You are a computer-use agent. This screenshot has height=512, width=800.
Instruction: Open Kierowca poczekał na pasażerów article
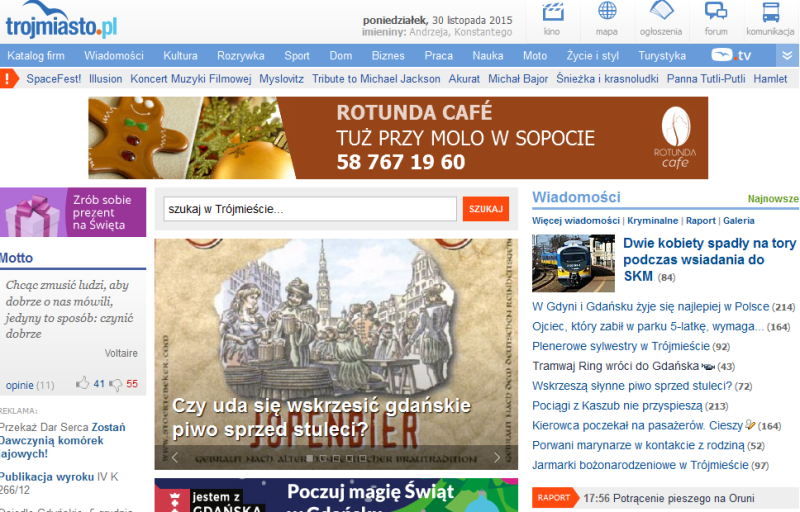[x=637, y=426]
